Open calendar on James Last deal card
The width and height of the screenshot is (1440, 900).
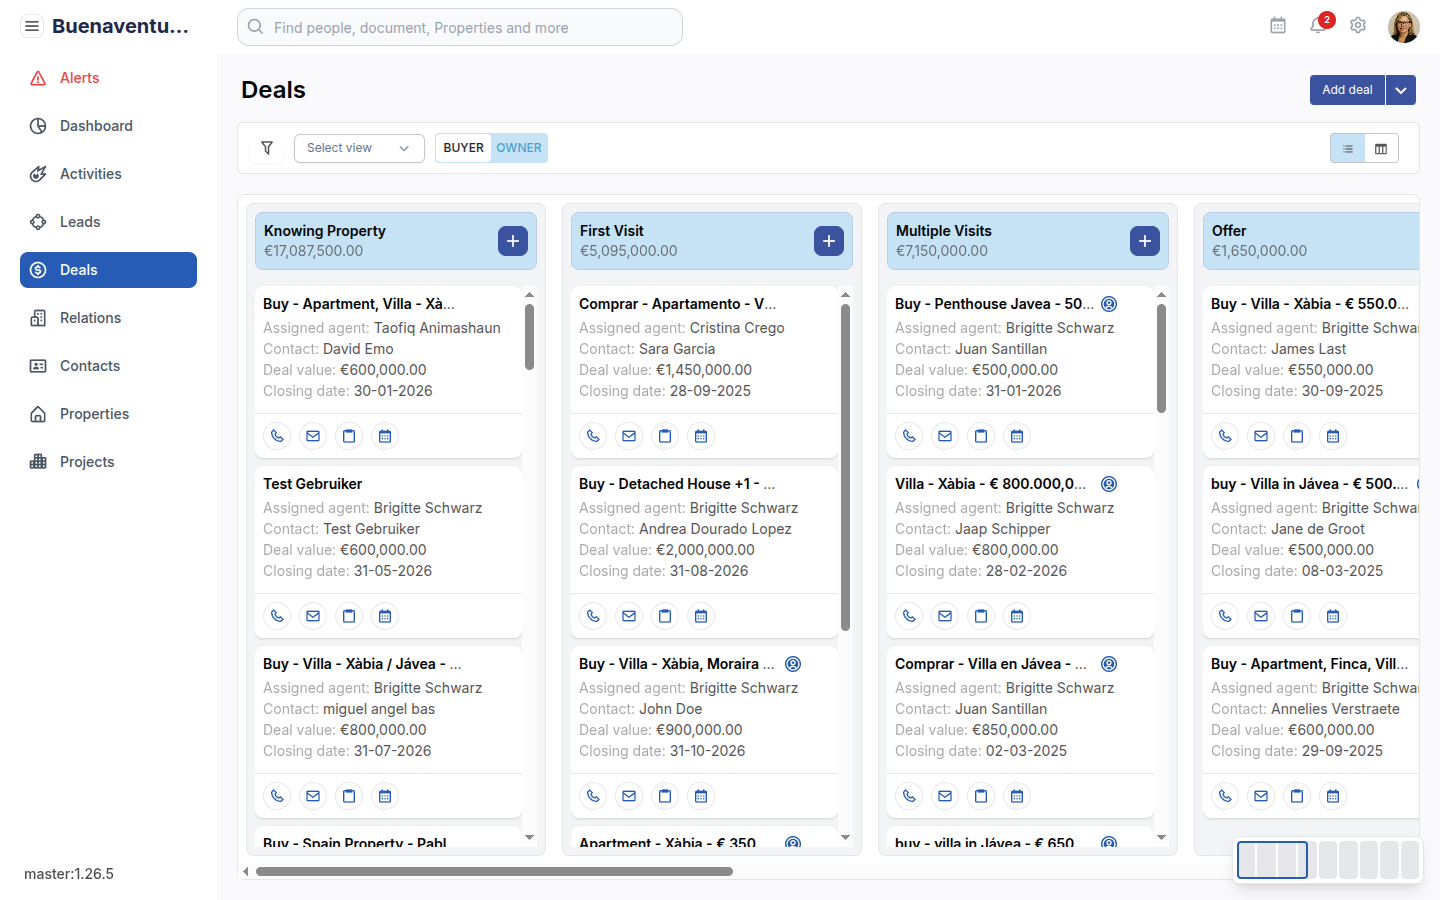pyautogui.click(x=1333, y=436)
